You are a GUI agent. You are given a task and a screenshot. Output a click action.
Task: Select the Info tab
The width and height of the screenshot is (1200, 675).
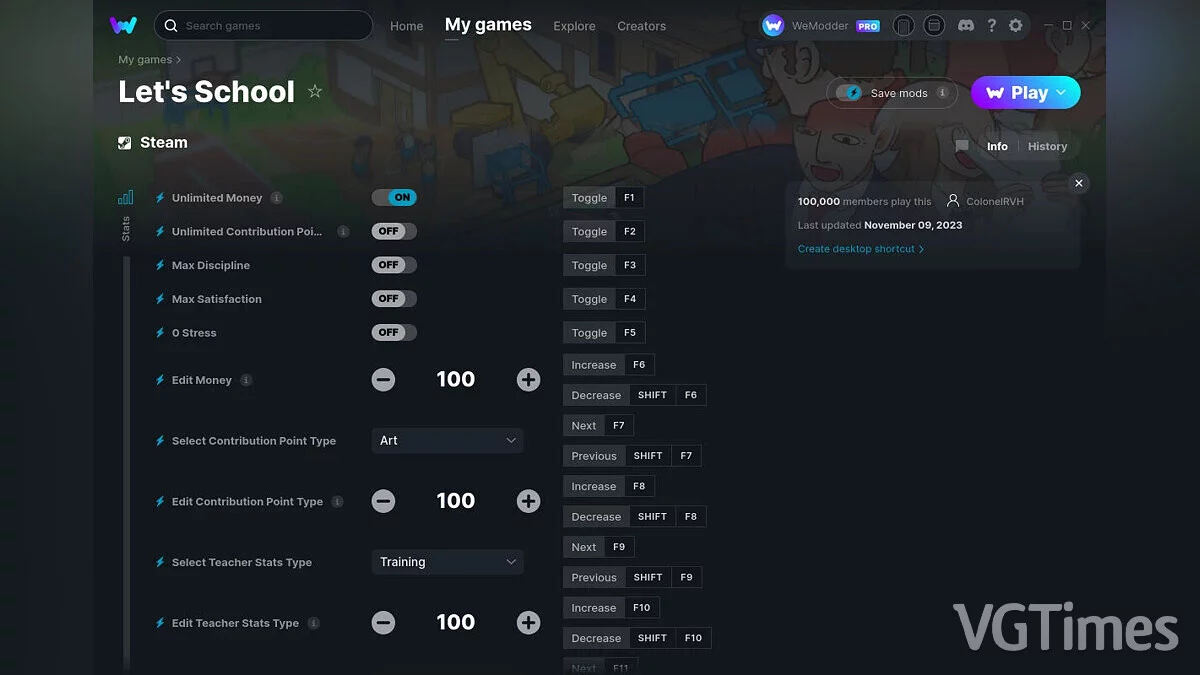tap(997, 146)
